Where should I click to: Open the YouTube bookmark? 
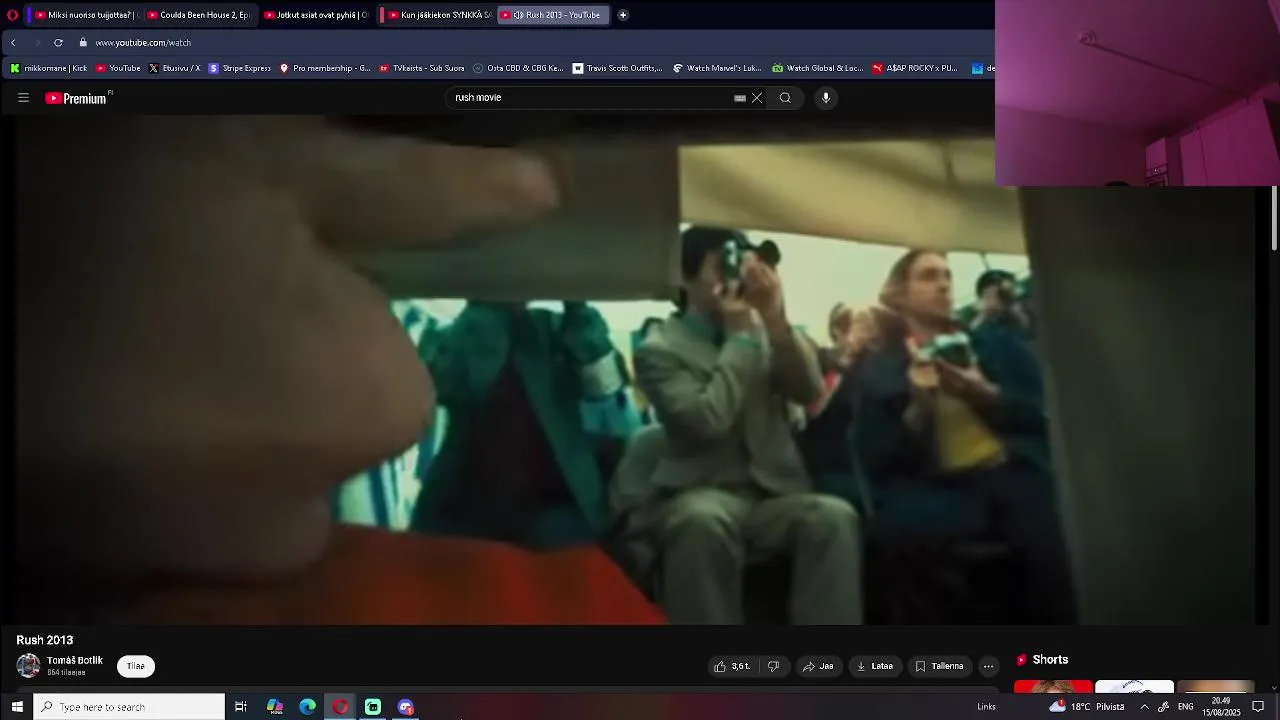[x=118, y=68]
